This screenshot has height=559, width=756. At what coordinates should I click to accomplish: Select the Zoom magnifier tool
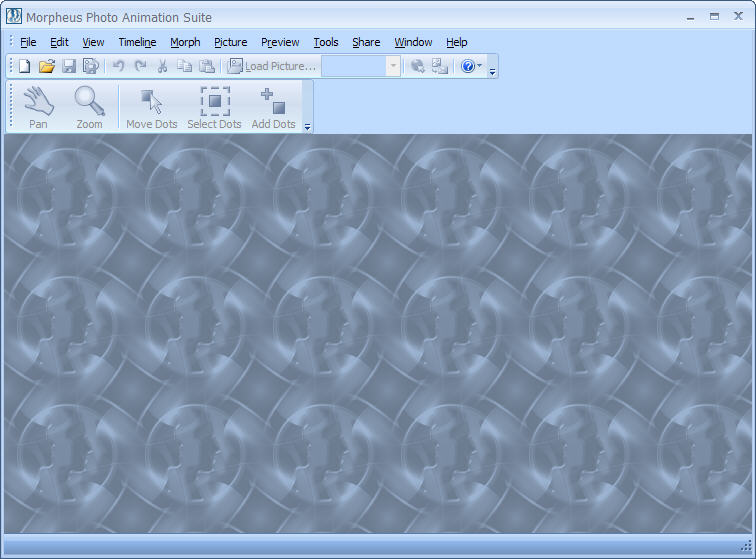90,107
